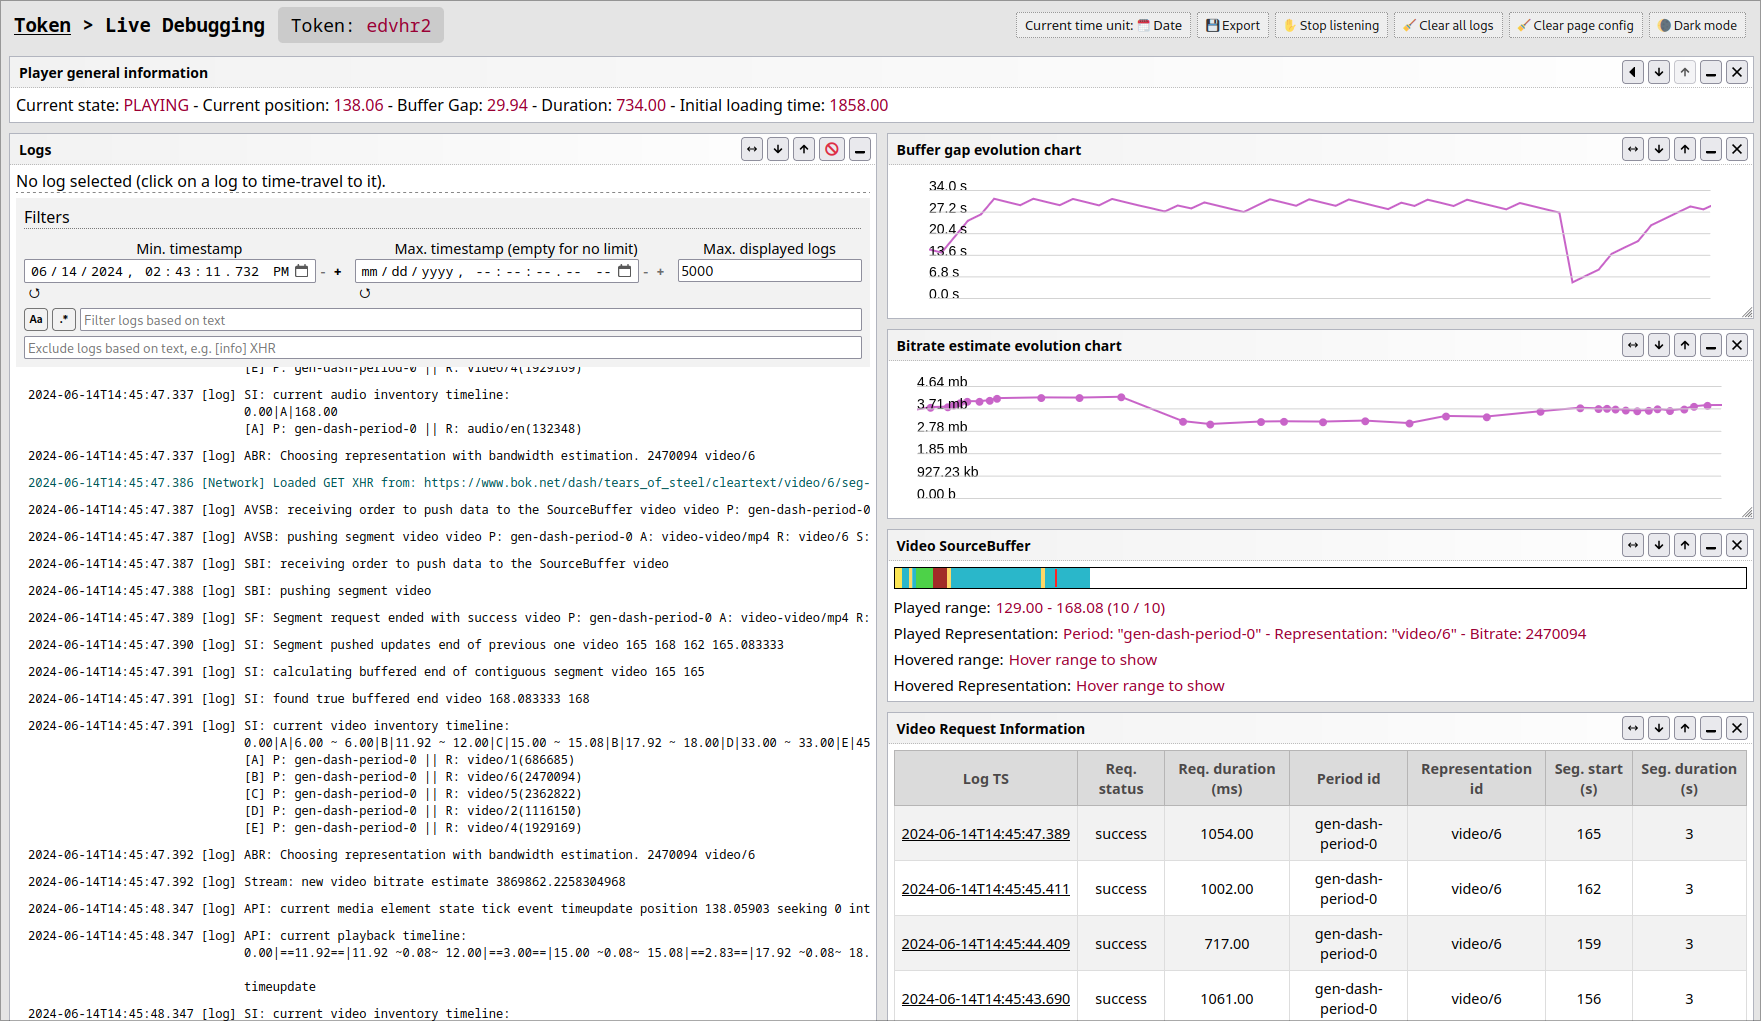
Task: Click the disable icon in Logs panel header
Action: [x=832, y=150]
